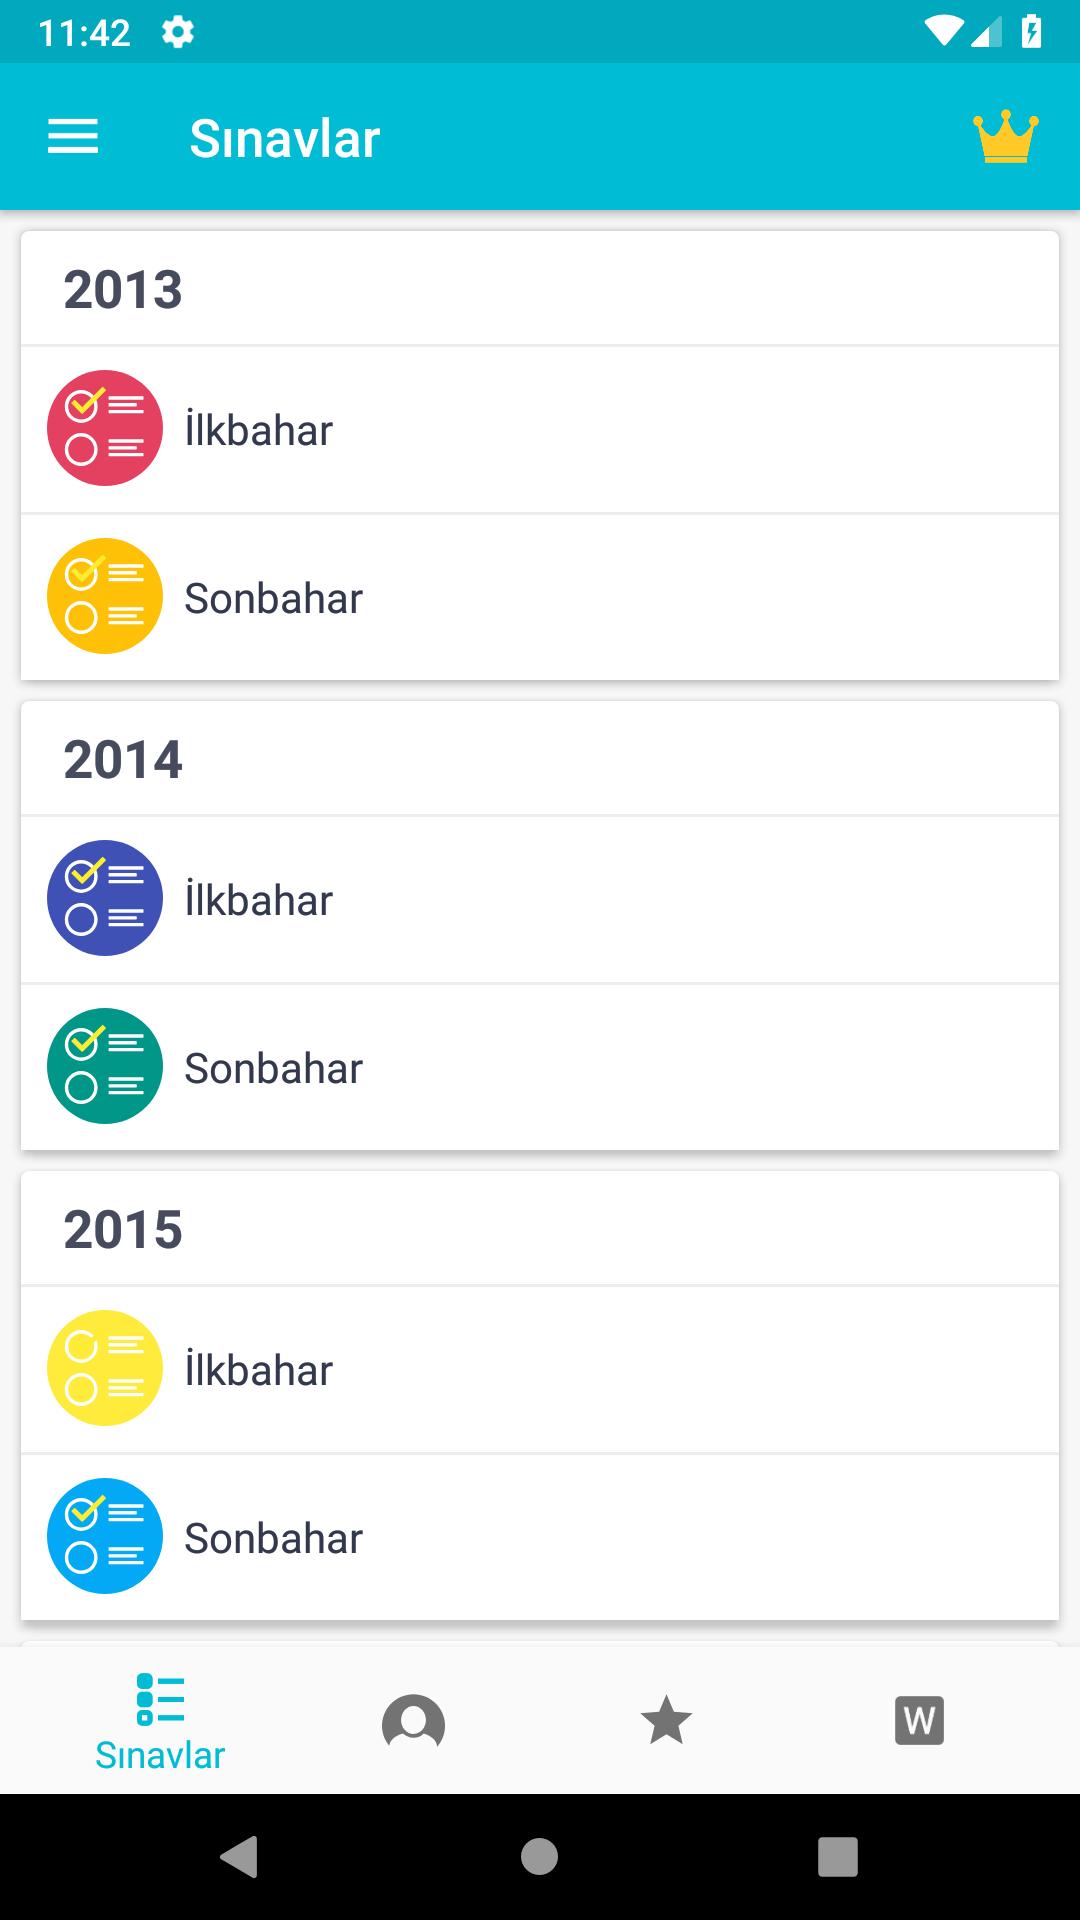Open the 2015 İlkbahar exam

[x=540, y=1370]
